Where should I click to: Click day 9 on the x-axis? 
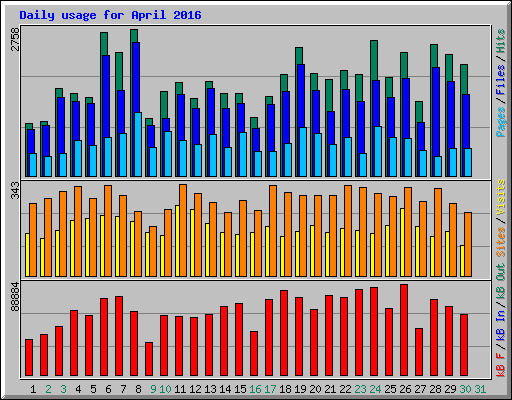[153, 389]
